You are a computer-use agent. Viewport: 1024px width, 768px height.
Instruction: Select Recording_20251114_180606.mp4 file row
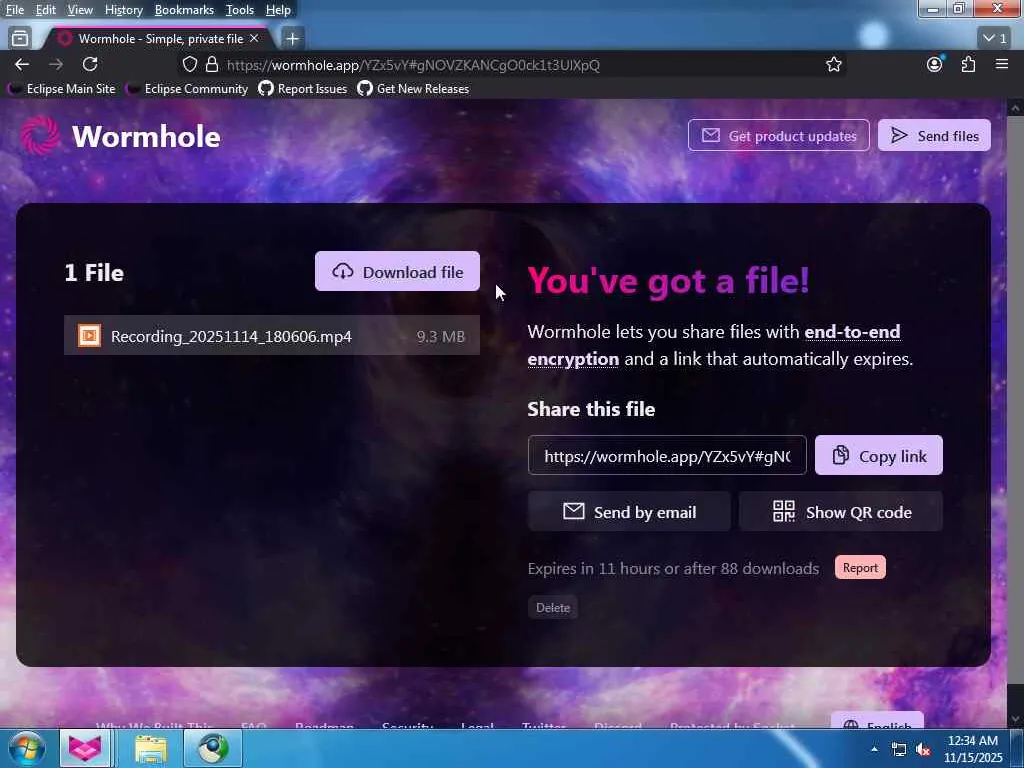click(272, 336)
